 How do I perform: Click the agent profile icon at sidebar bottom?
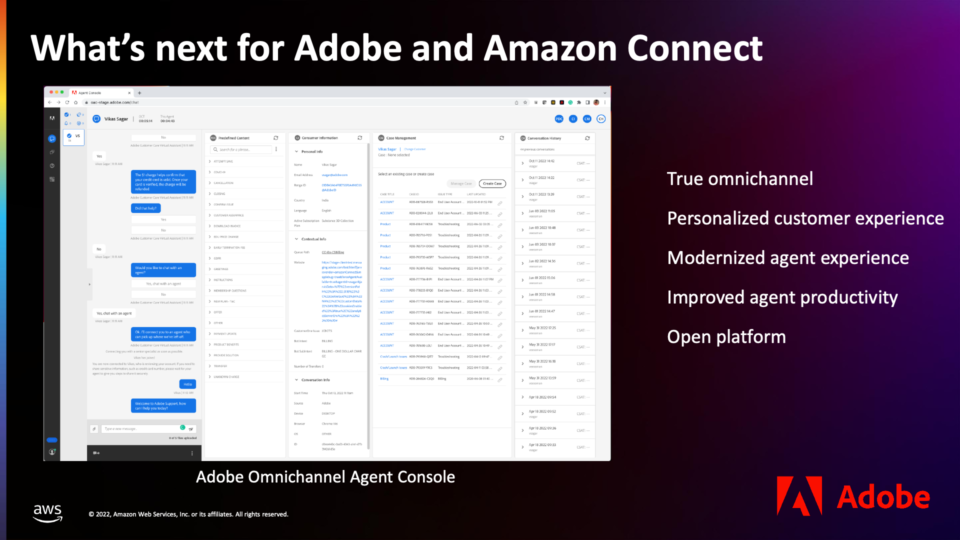point(52,452)
